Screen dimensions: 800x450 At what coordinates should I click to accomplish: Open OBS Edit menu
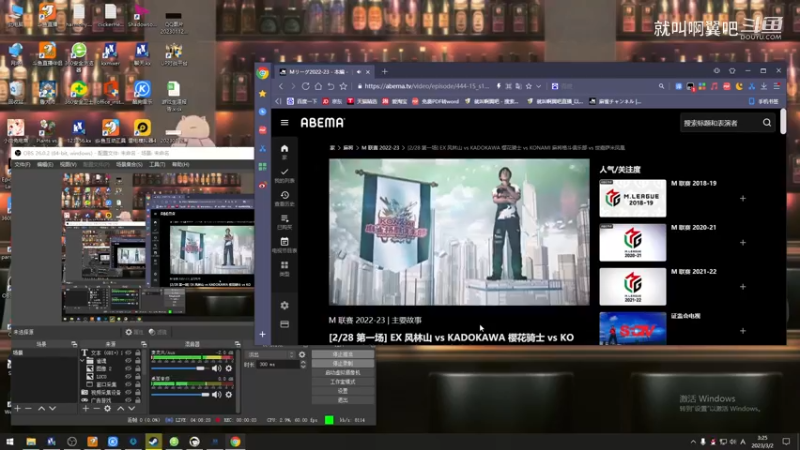[x=45, y=164]
